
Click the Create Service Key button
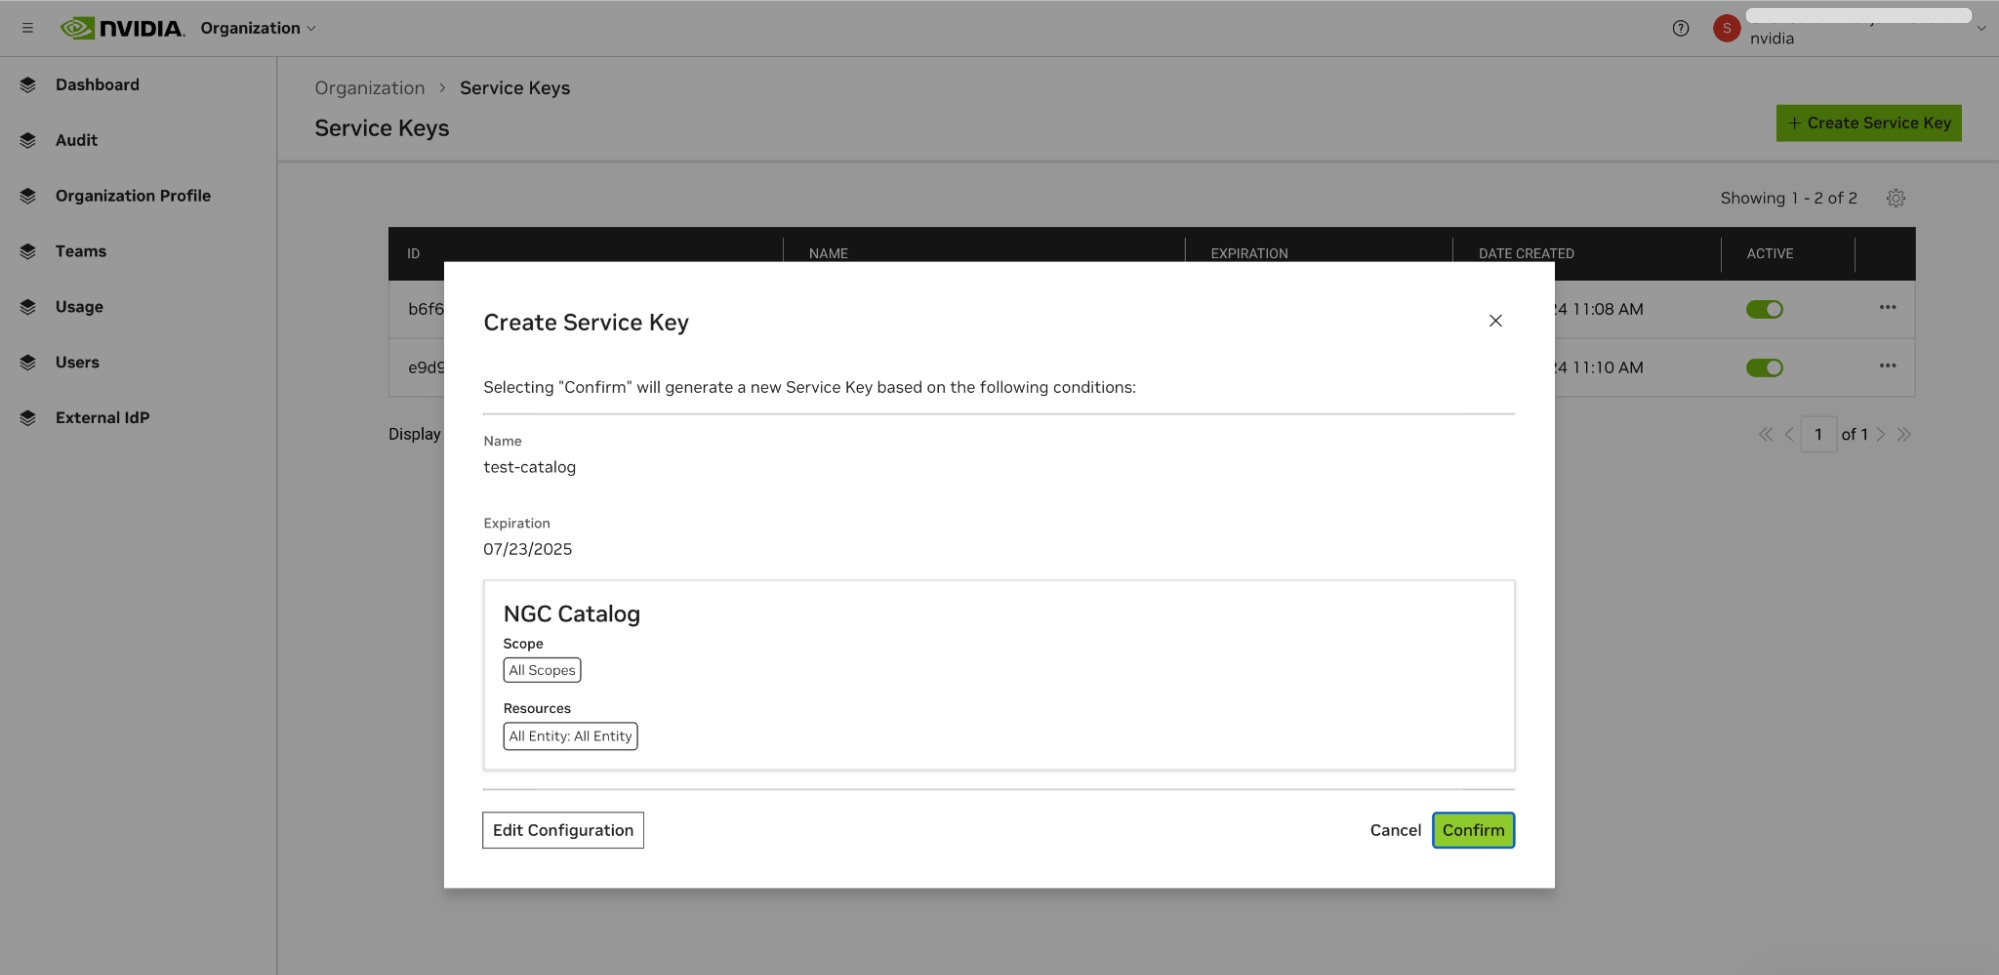[x=1868, y=123]
